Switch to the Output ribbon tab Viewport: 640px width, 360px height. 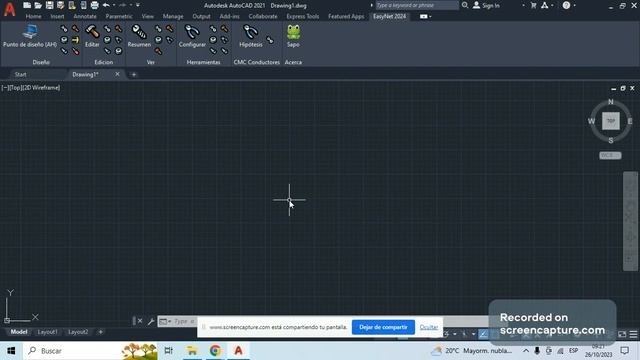pos(201,16)
